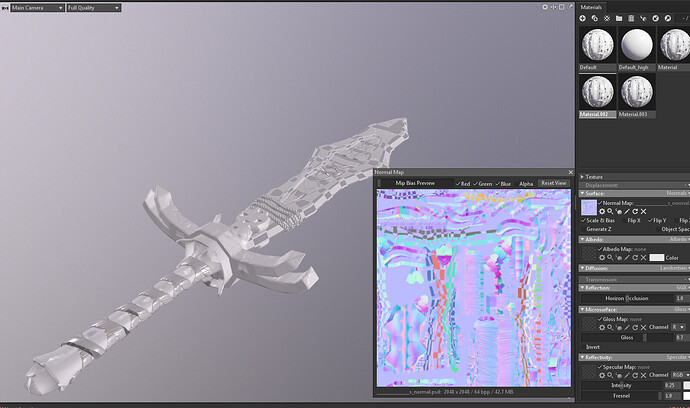Click the viewport settings gear icon
This screenshot has height=408, width=690.
click(x=545, y=7)
